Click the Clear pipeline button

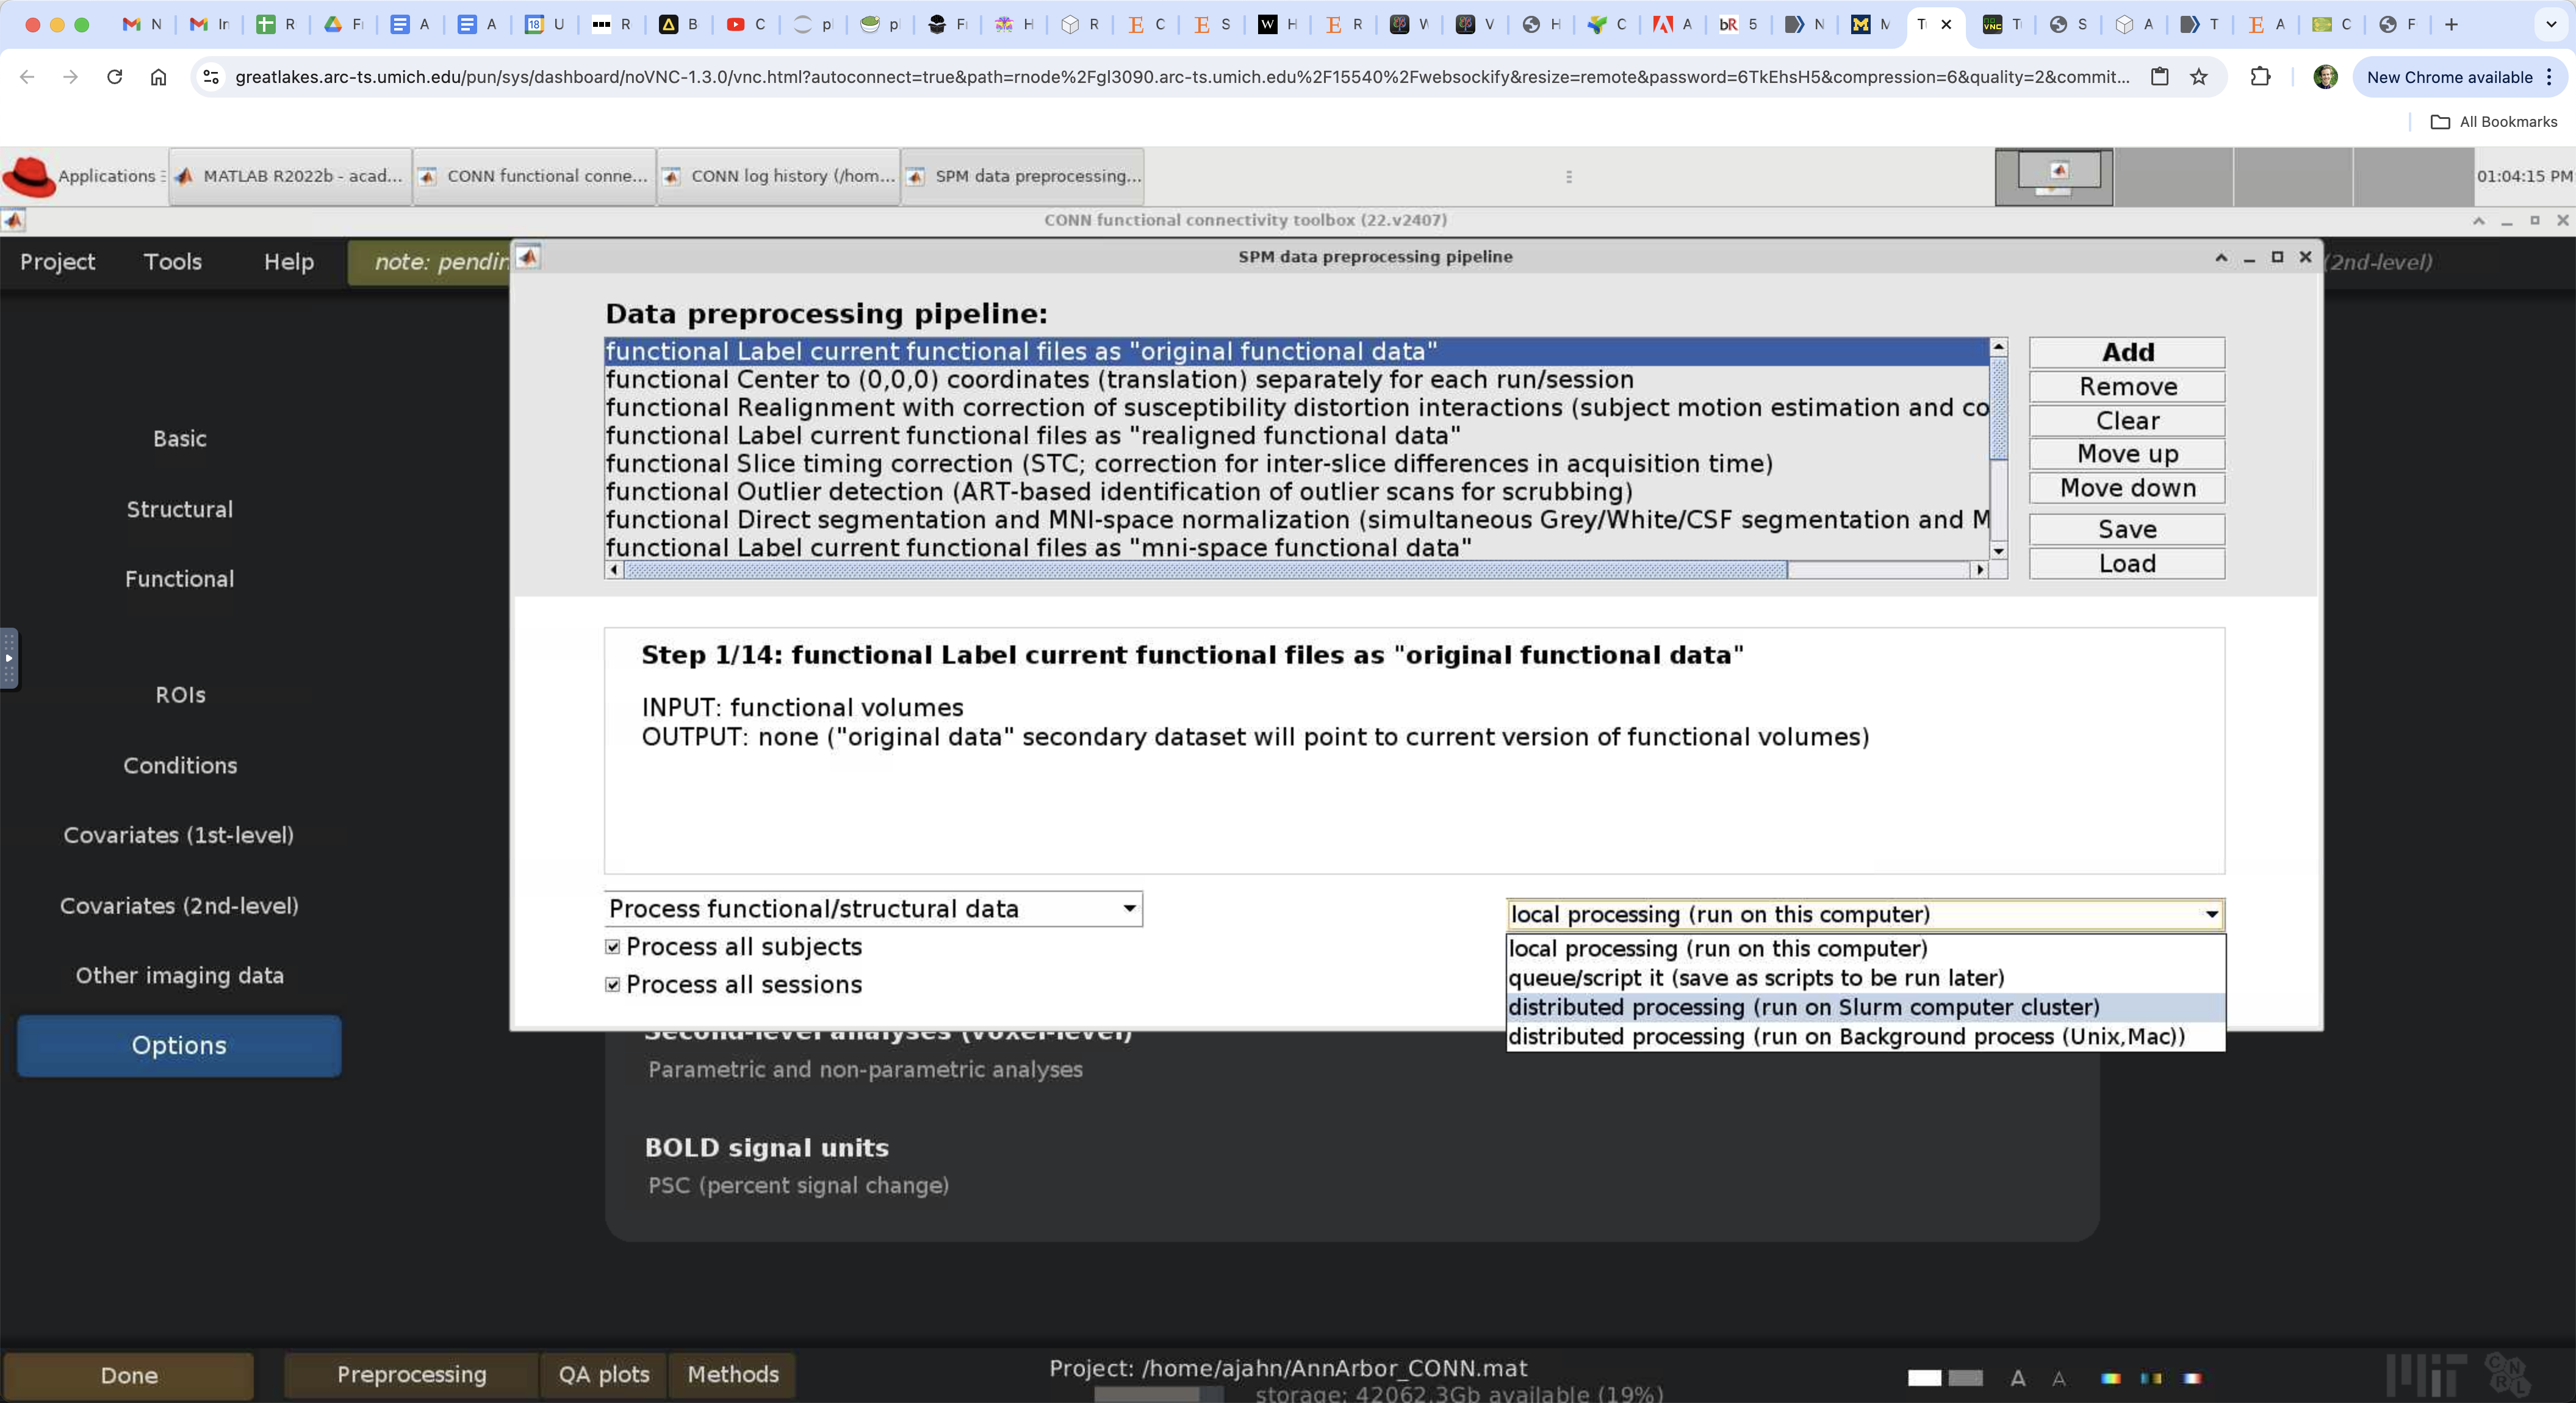[x=2127, y=421]
